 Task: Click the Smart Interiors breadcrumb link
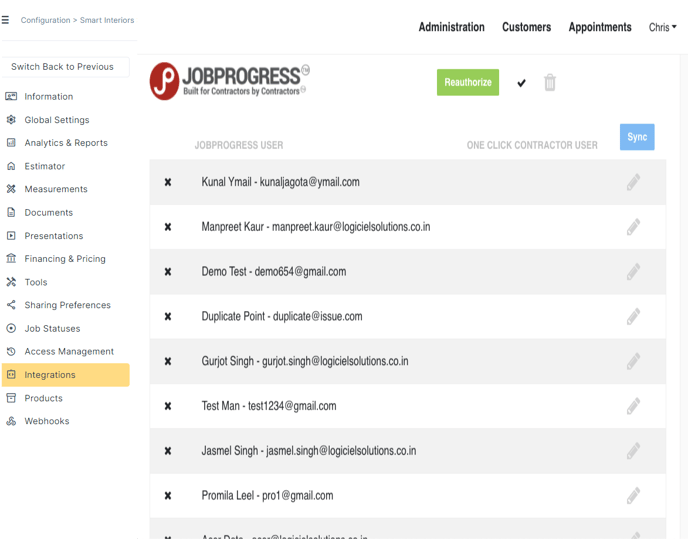coord(107,20)
